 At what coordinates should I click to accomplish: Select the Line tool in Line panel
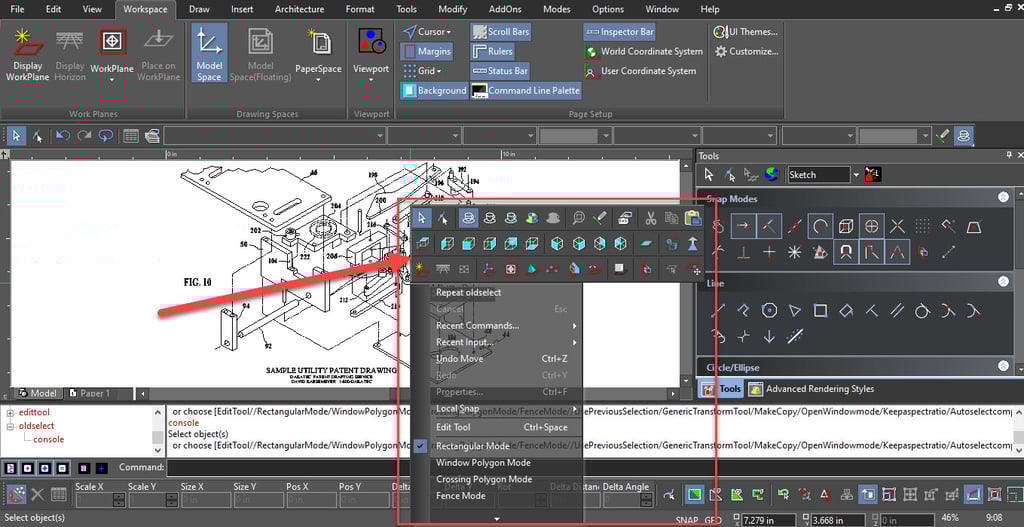point(718,311)
